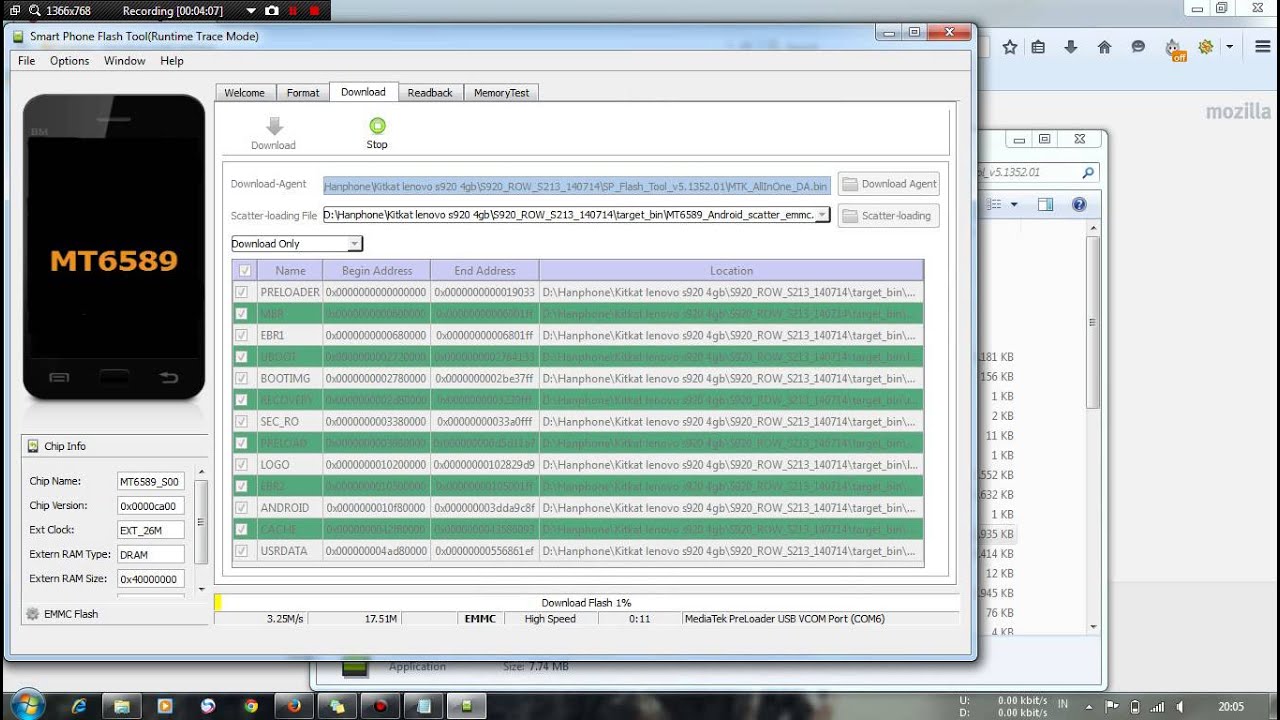The height and width of the screenshot is (720, 1280).
Task: Click the Firefox add-on icon labeled off
Action: [1175, 49]
